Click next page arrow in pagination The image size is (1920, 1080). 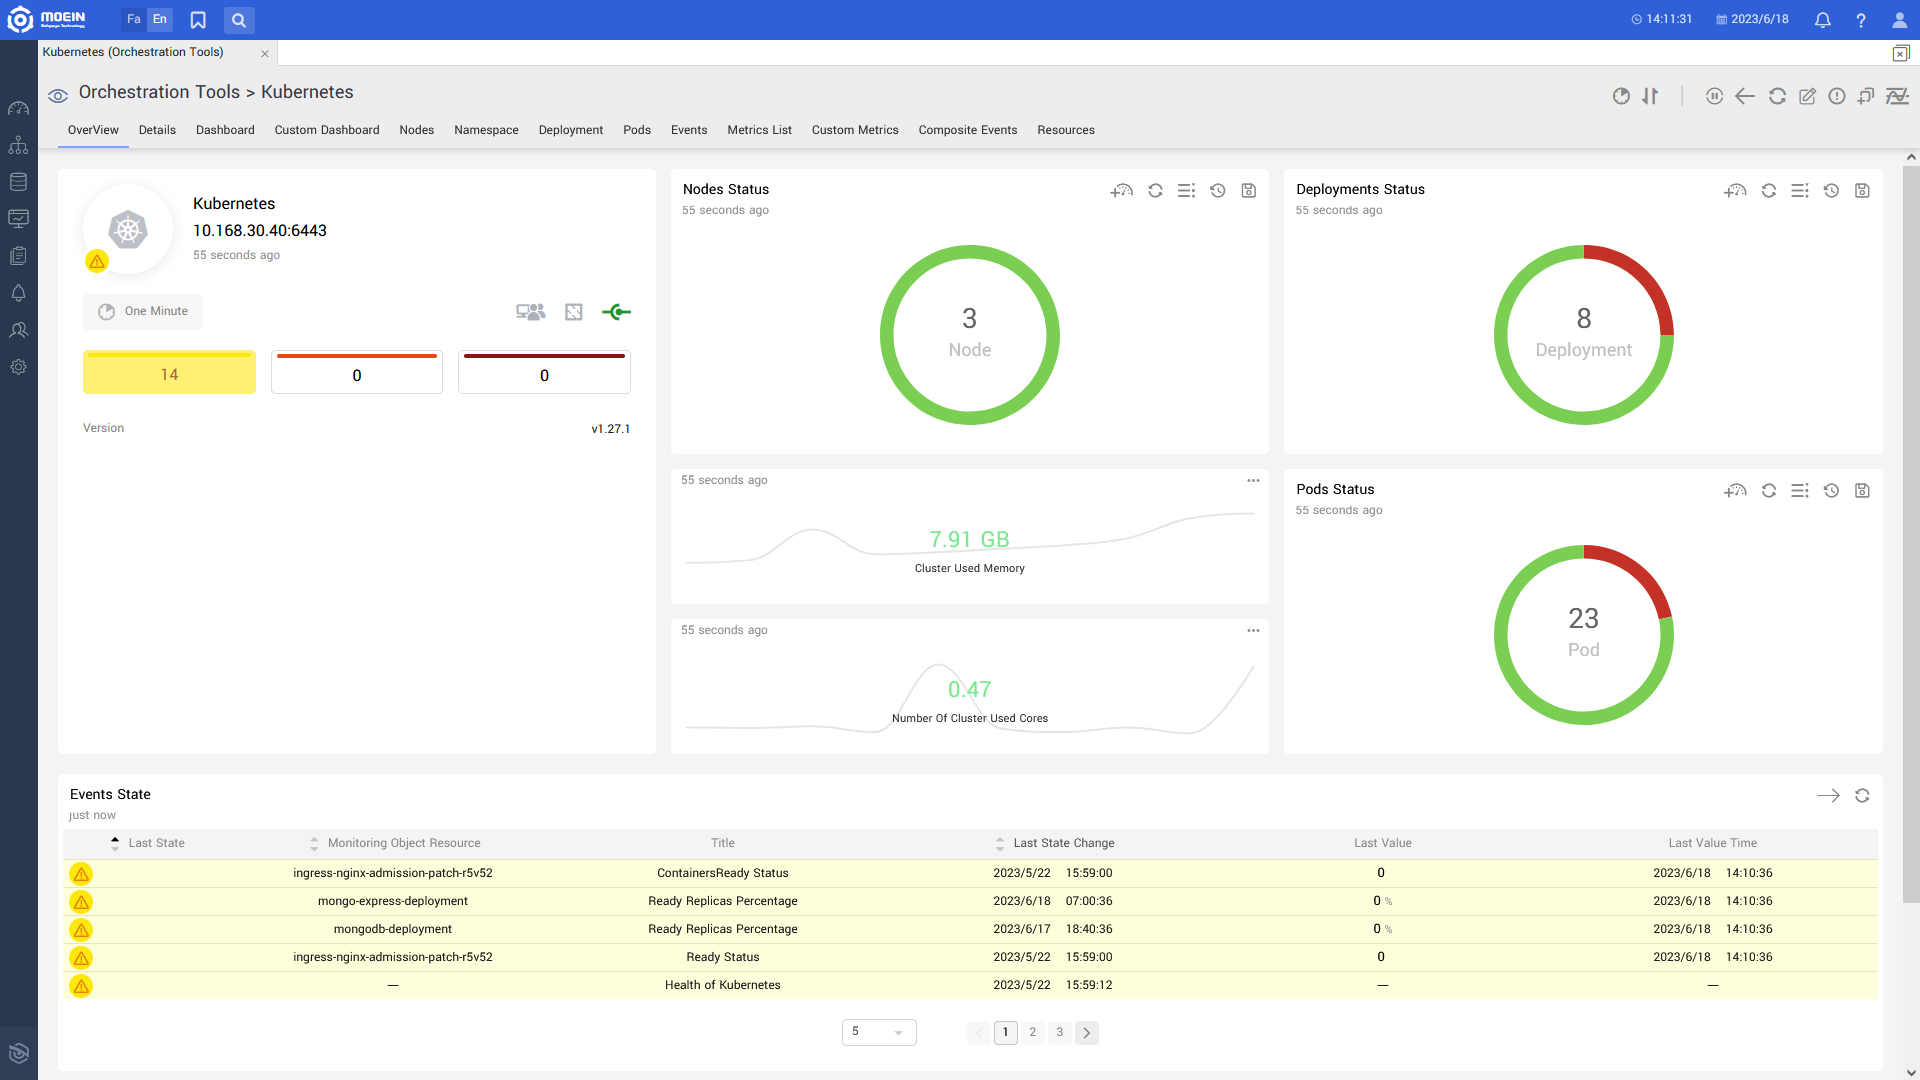click(1087, 1032)
